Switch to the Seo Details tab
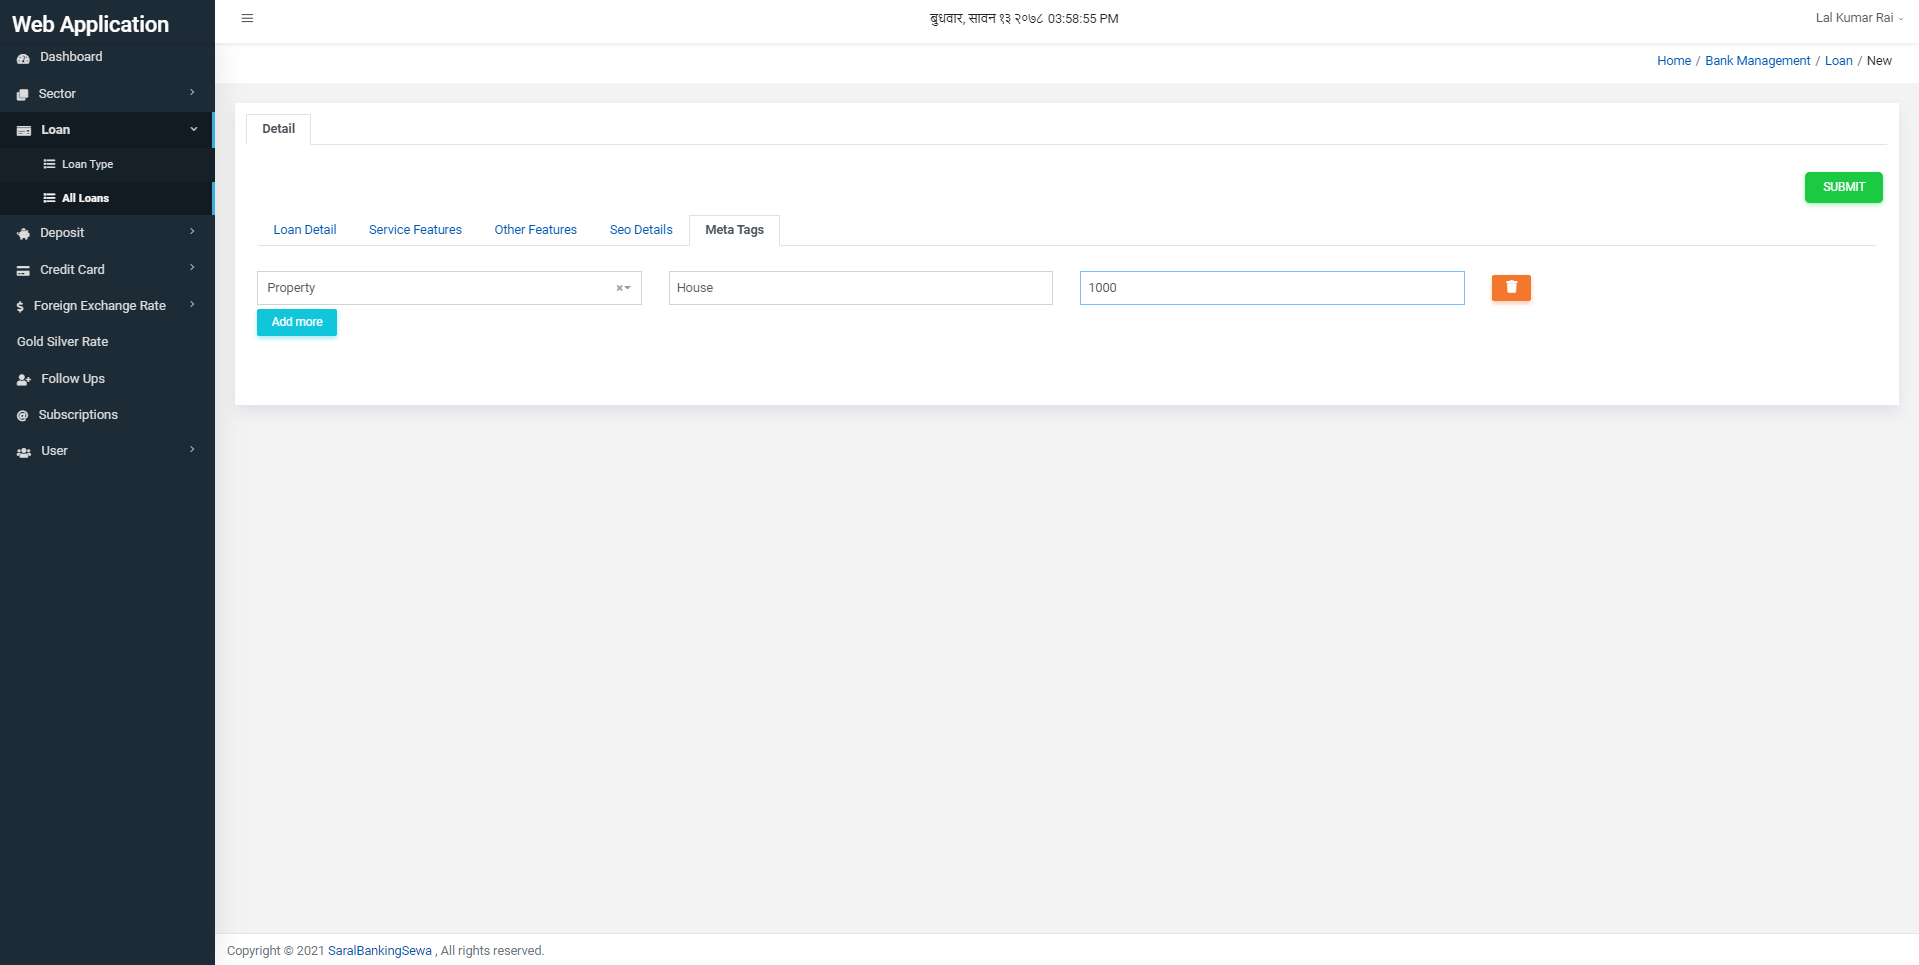This screenshot has width=1919, height=965. pos(641,230)
